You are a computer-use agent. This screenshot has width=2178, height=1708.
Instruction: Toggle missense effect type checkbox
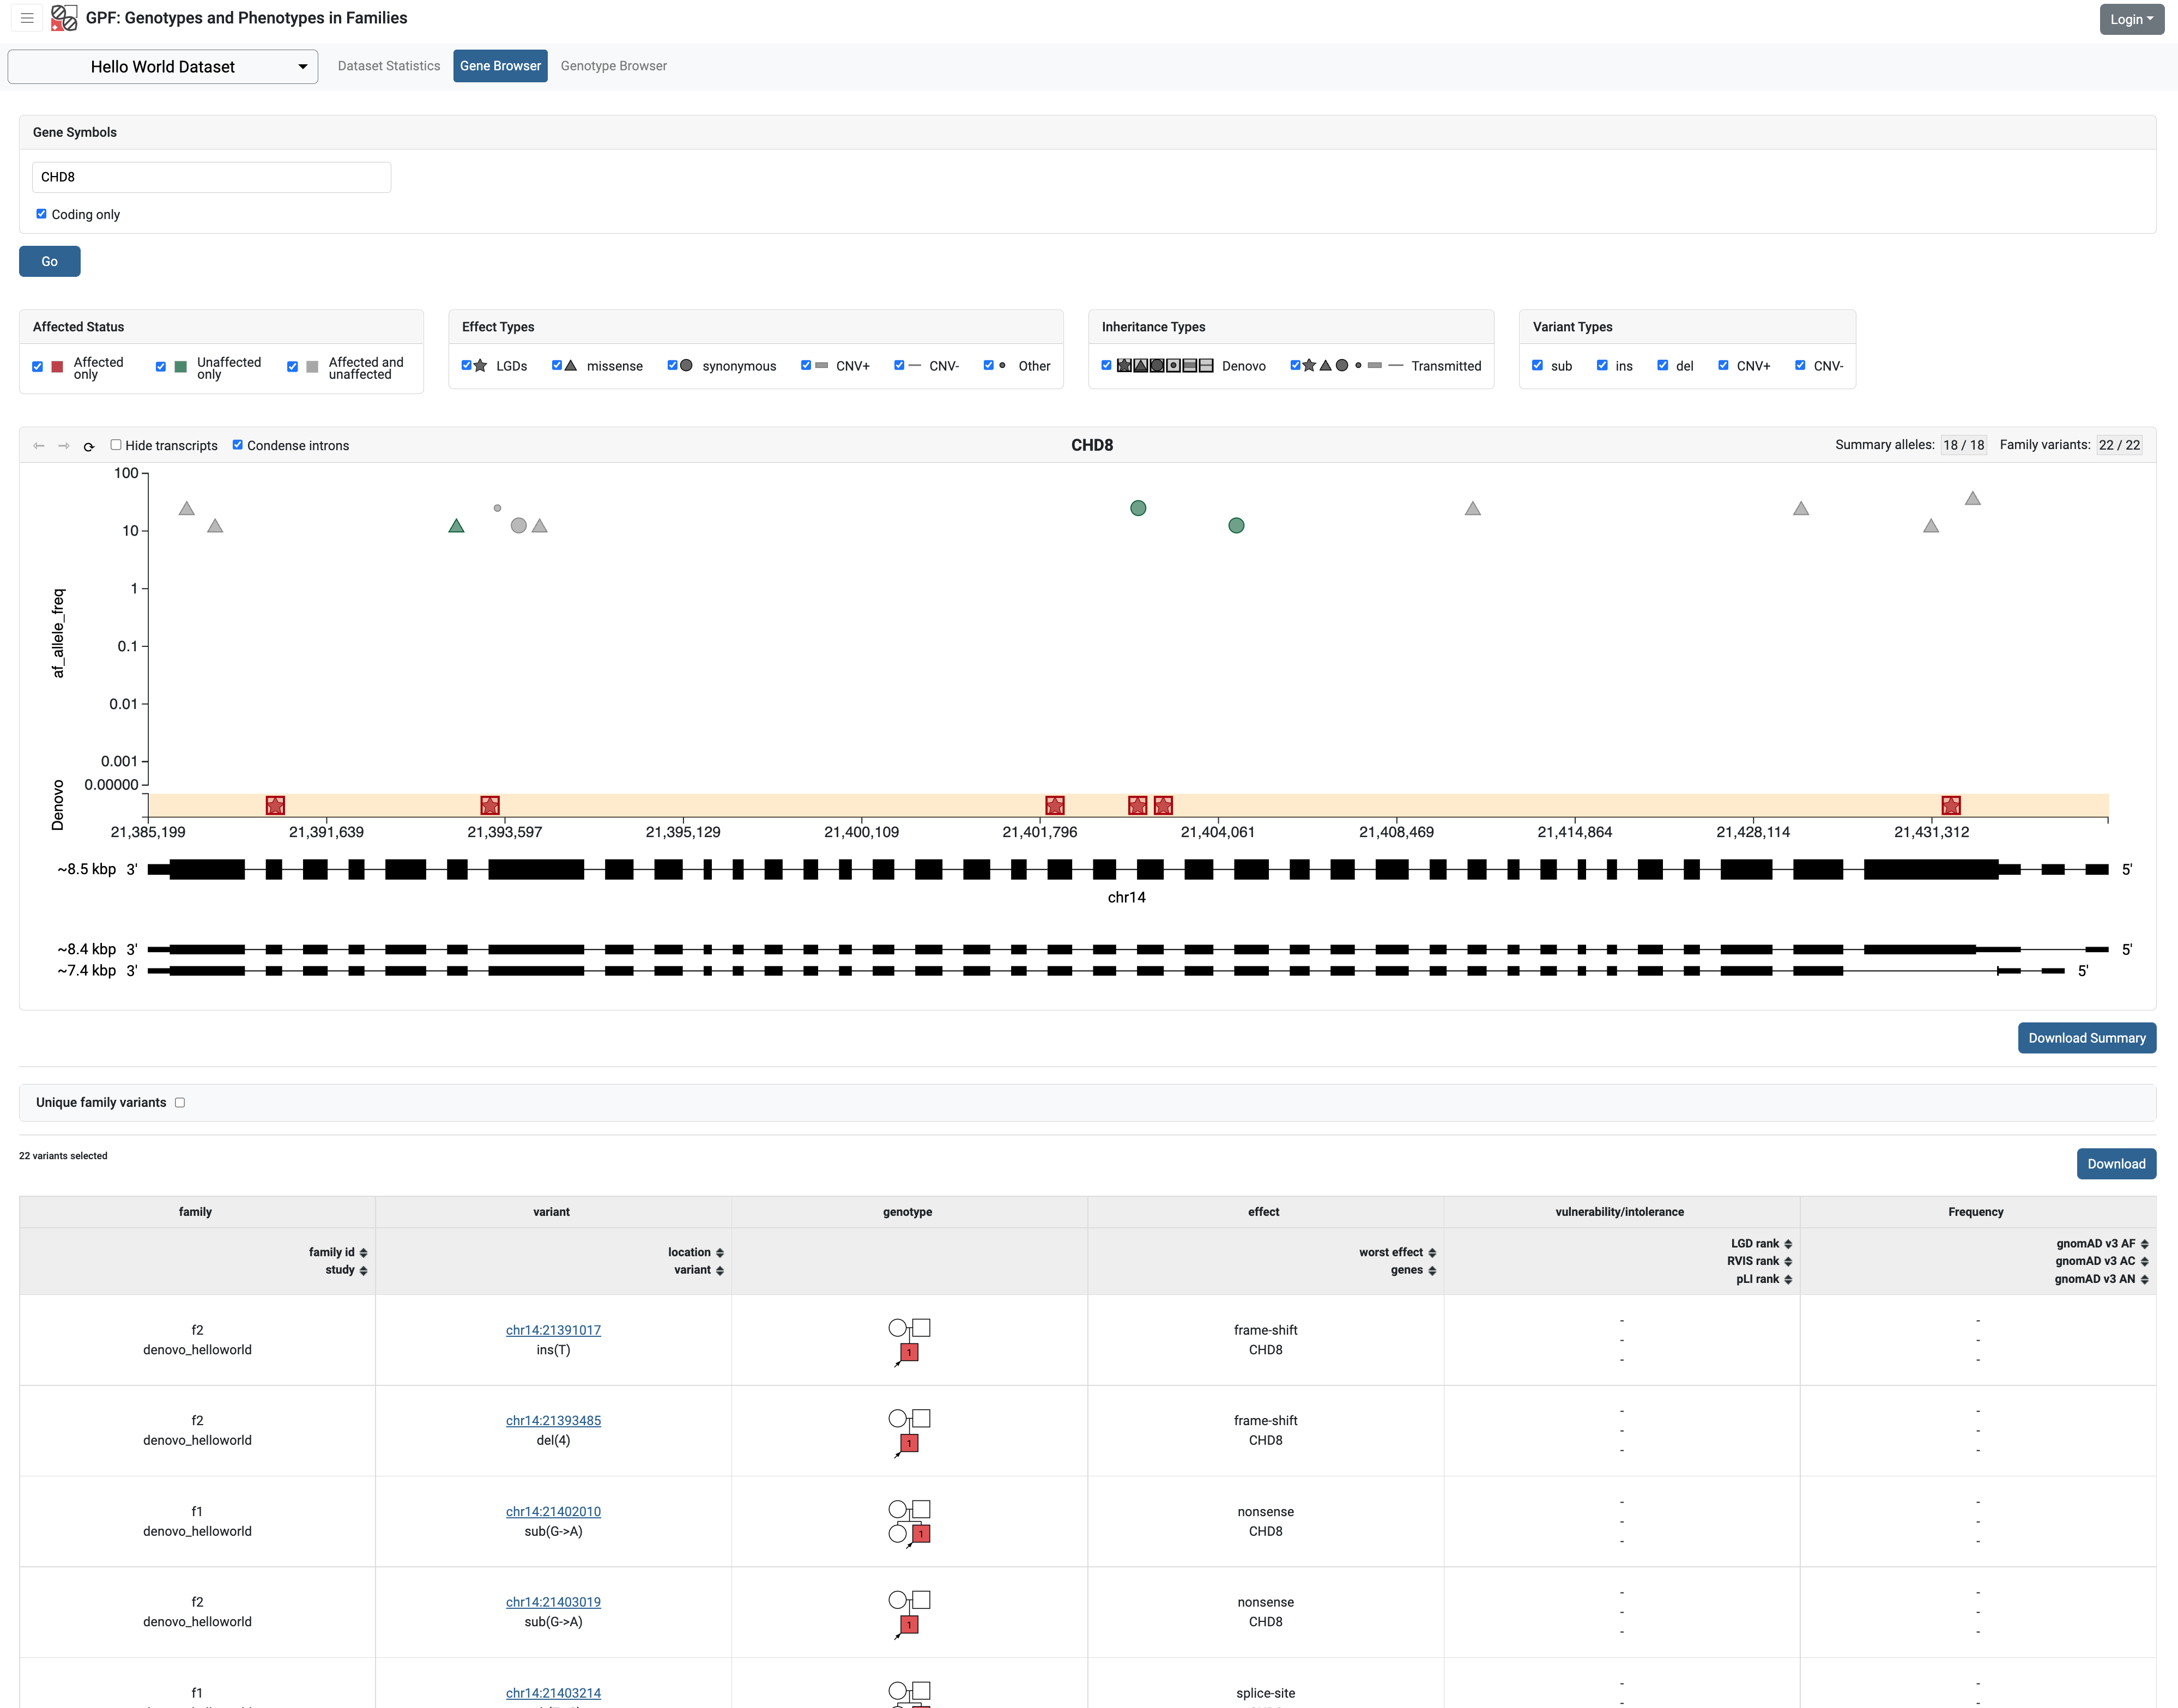coord(557,365)
